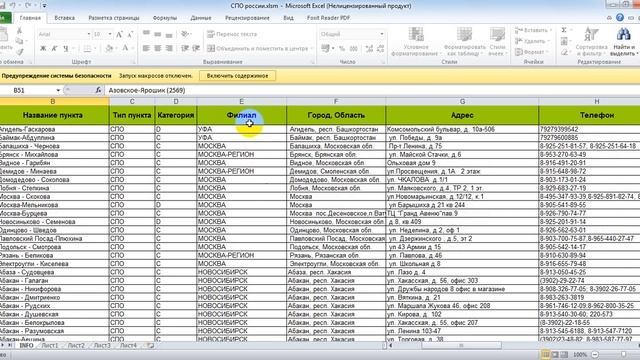The width and height of the screenshot is (640, 360).
Task: Select the INFO sheet tab
Action: click(27, 345)
